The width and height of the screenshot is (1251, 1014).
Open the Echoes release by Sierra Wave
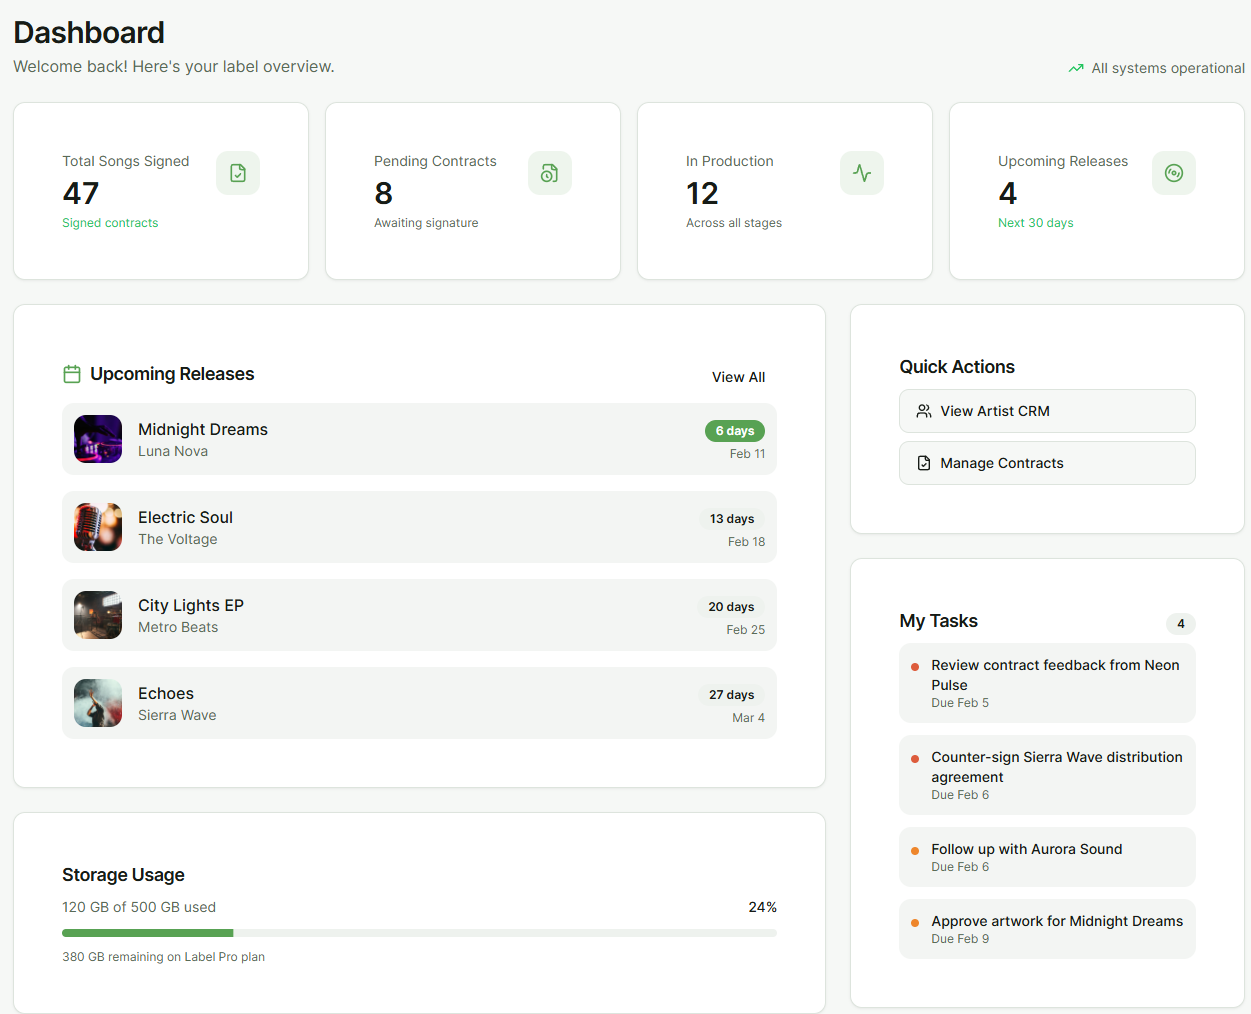point(419,703)
